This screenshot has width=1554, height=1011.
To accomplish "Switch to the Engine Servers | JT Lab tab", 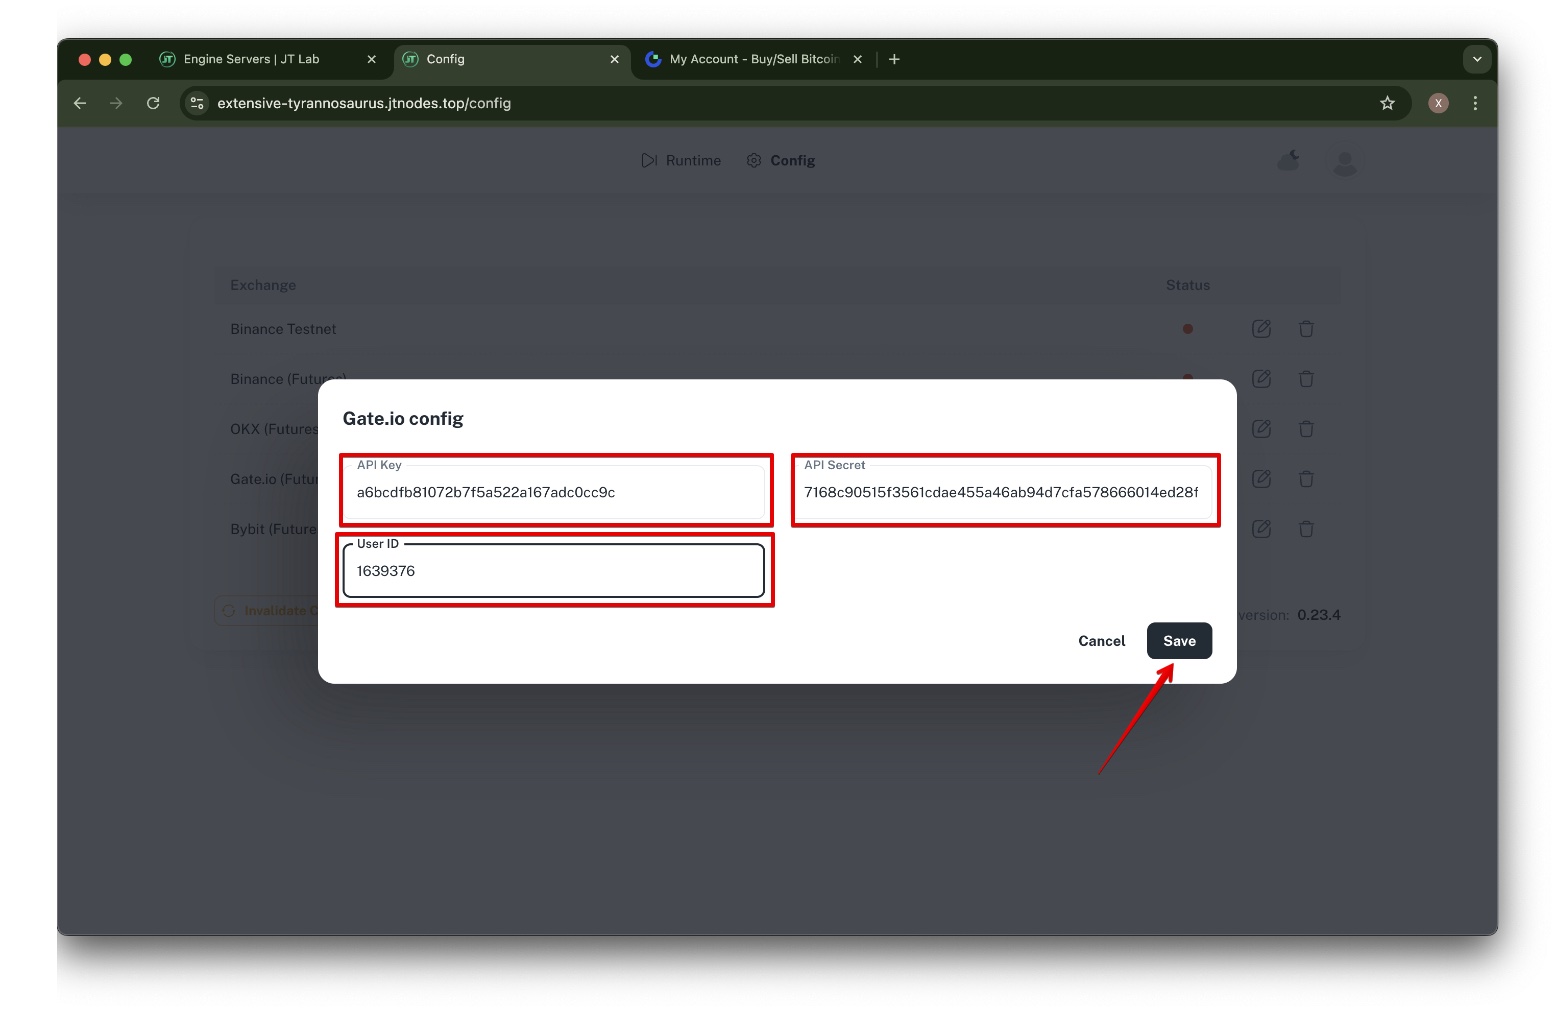I will [x=252, y=59].
